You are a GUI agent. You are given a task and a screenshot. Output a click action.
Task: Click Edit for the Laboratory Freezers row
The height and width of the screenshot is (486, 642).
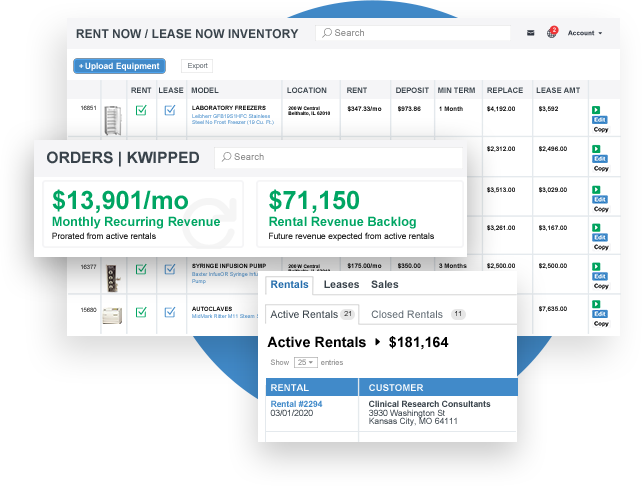click(x=600, y=120)
